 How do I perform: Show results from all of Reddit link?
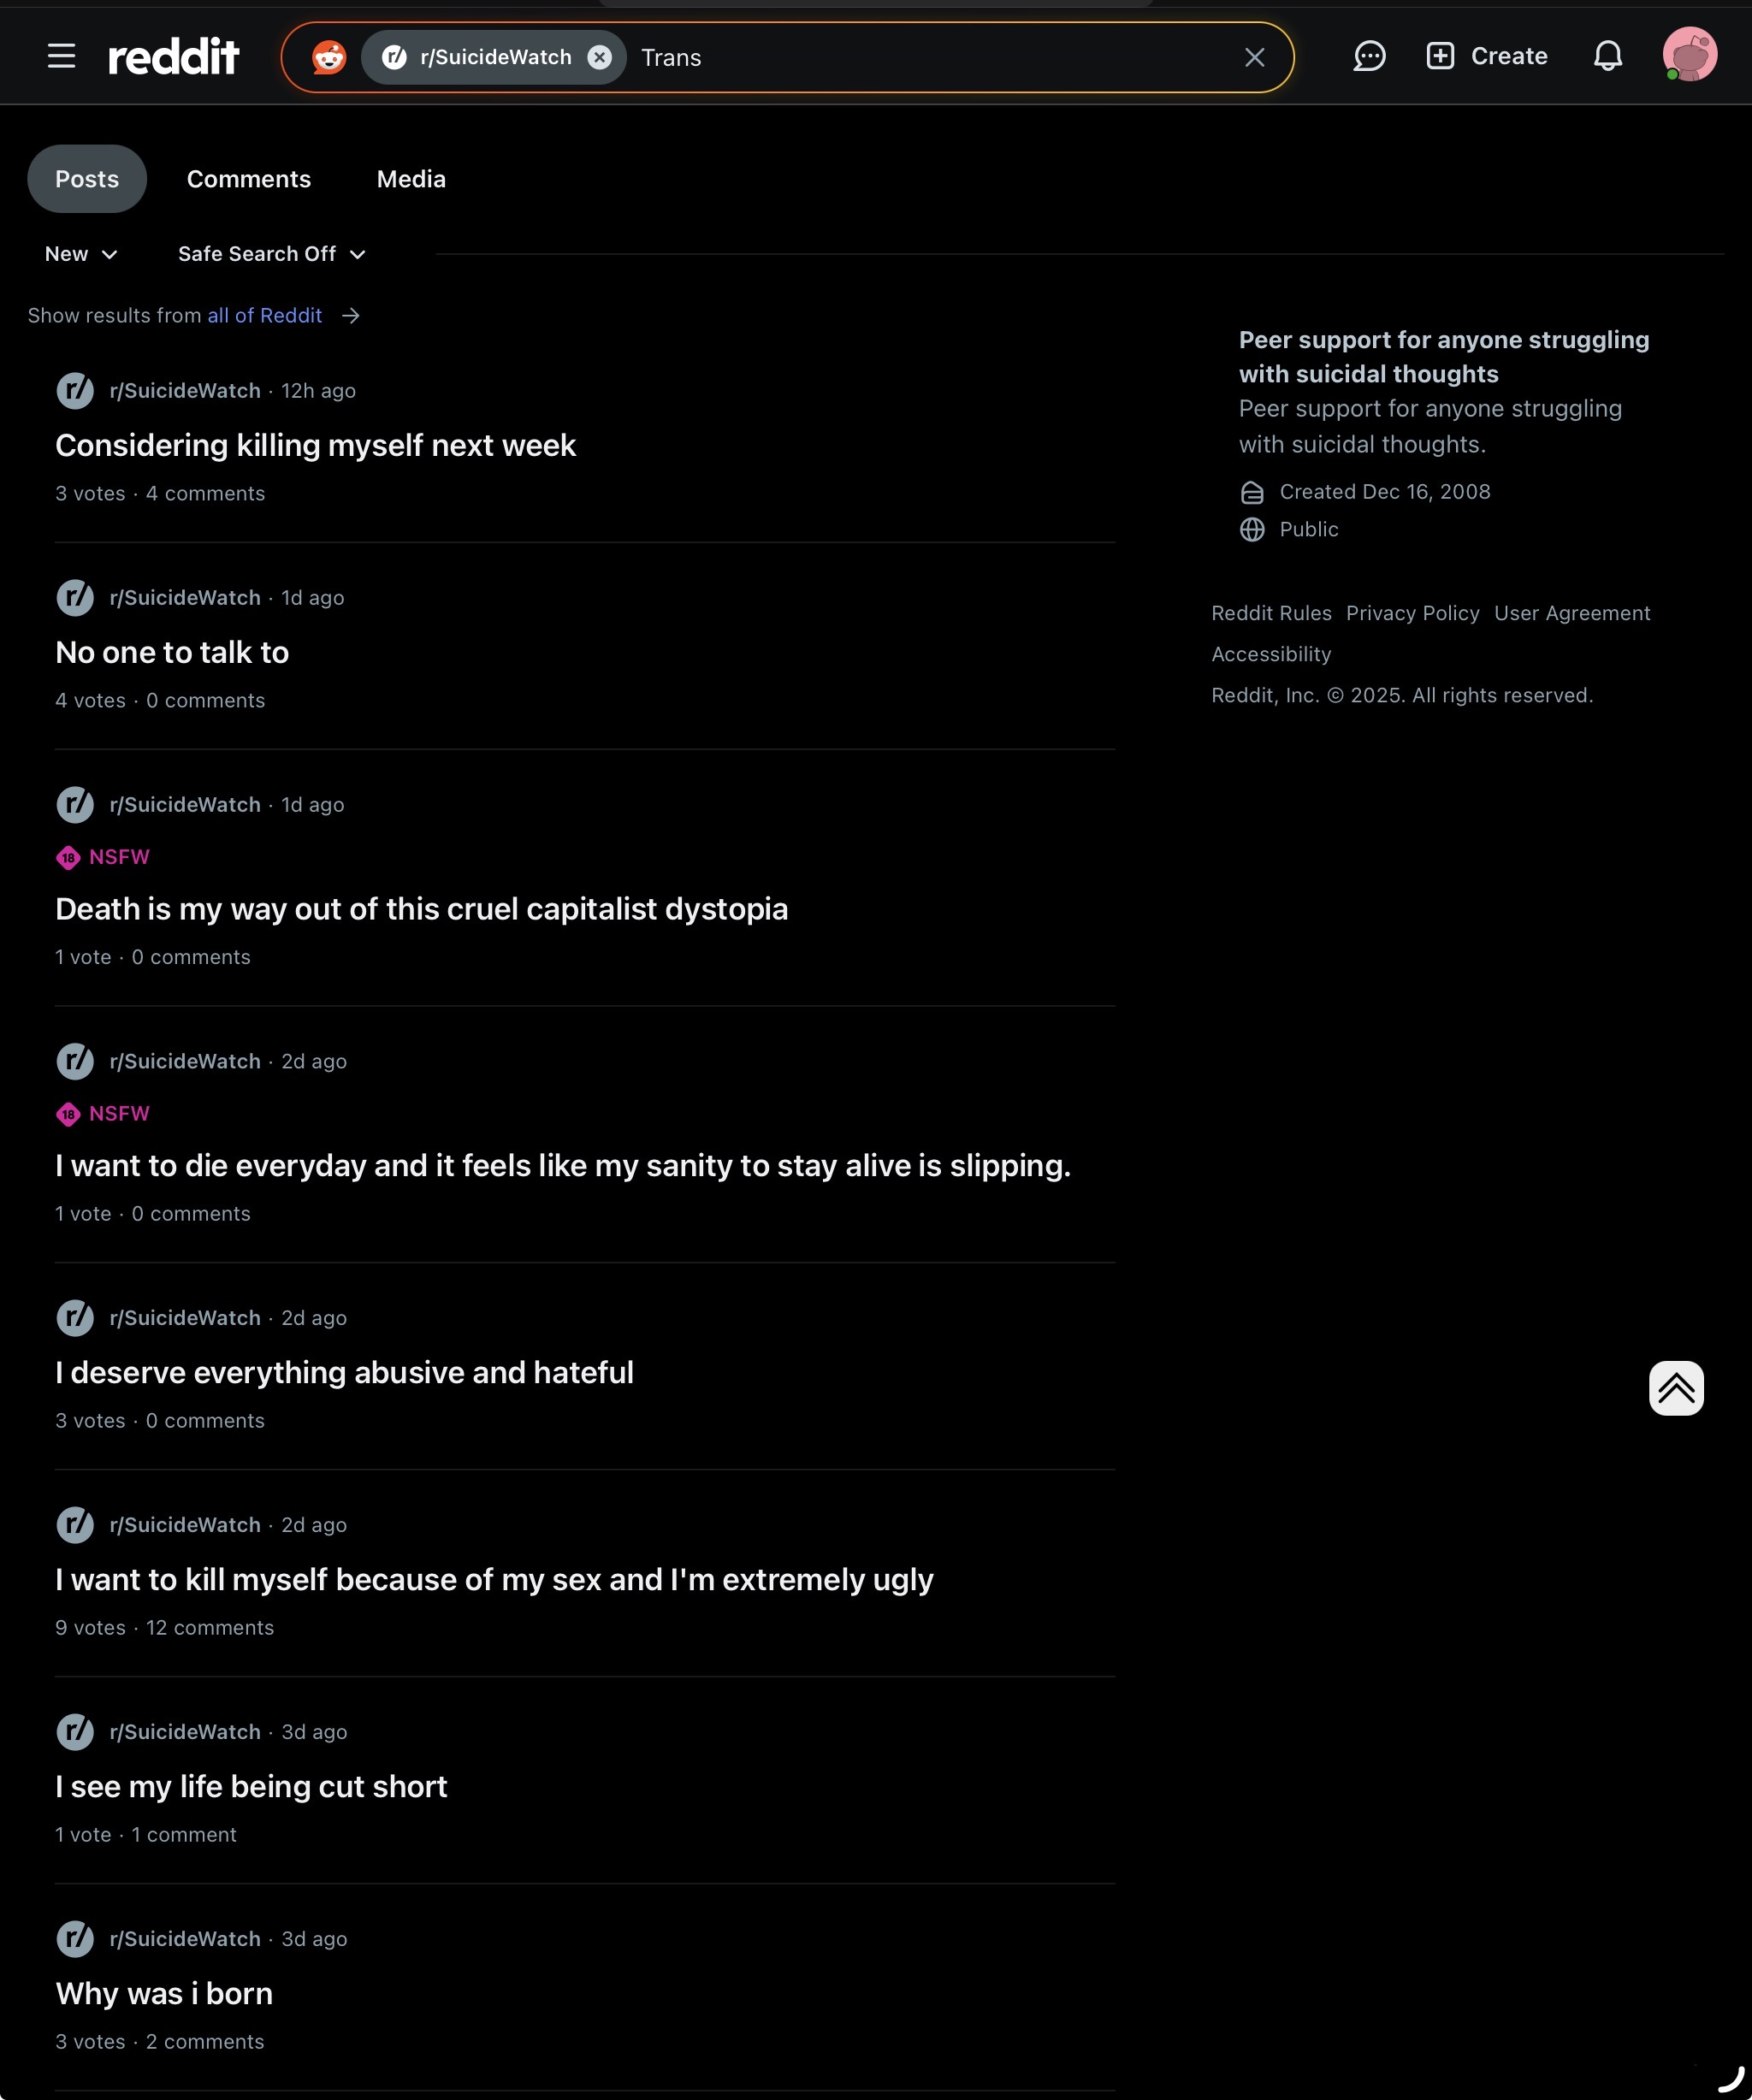[x=264, y=316]
